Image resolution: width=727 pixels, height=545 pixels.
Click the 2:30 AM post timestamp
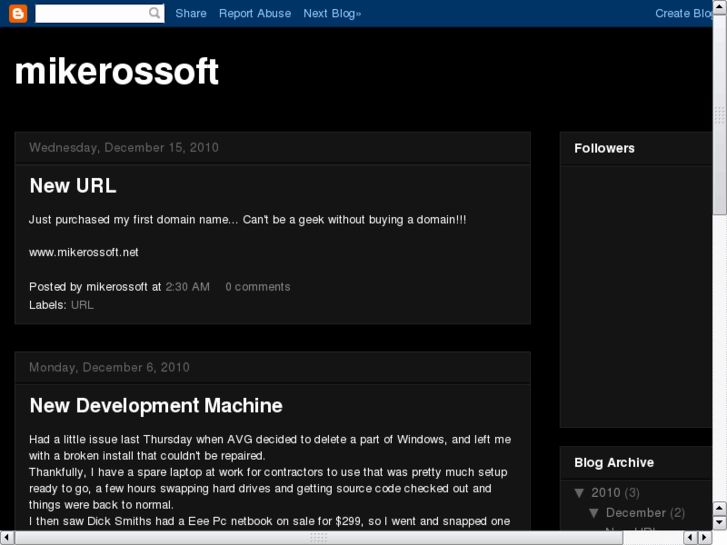(187, 287)
